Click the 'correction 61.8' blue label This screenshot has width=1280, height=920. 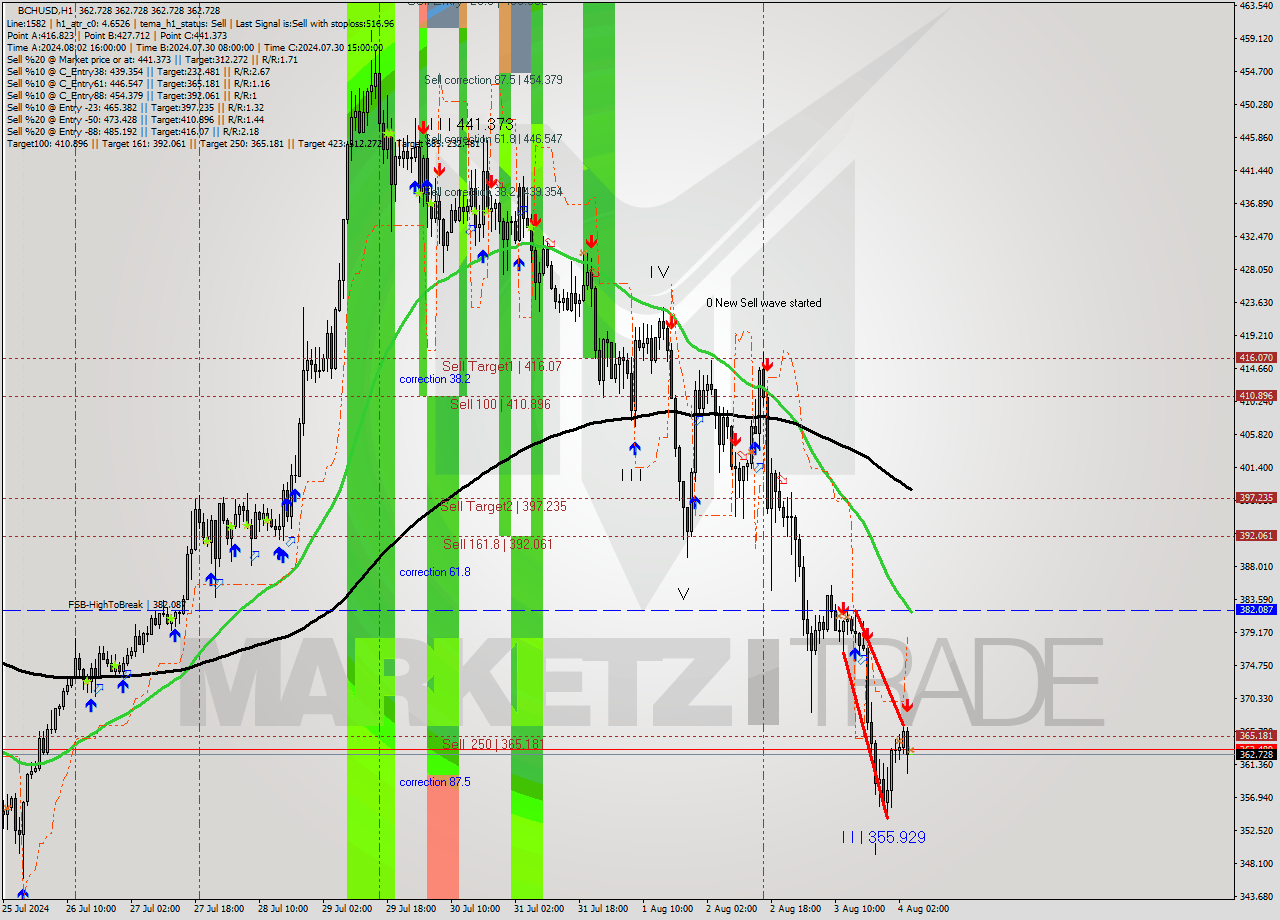pos(435,572)
